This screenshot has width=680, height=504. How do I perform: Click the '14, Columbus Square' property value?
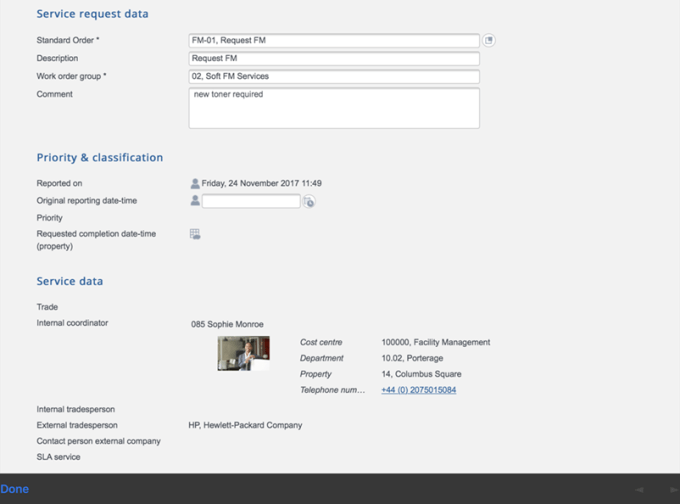click(421, 374)
